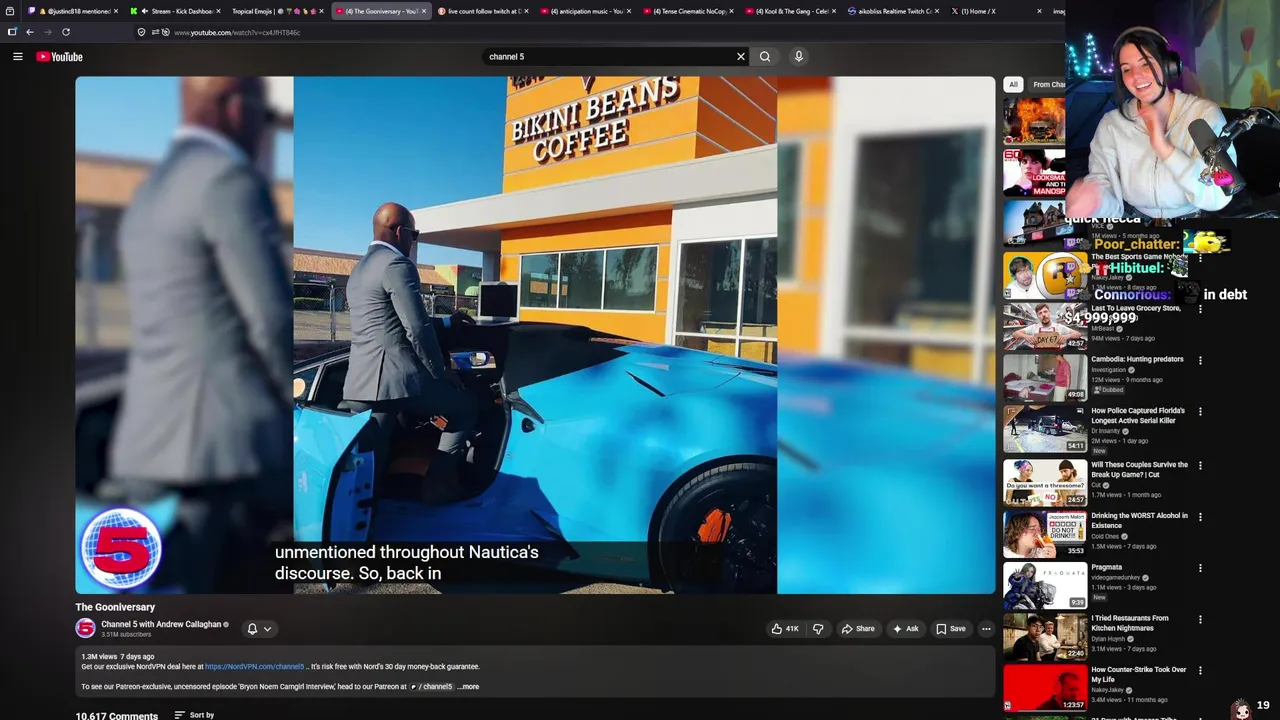Open the 'Drinking the WORST Alcohol' thumbnail
The height and width of the screenshot is (720, 1280).
tap(1045, 534)
